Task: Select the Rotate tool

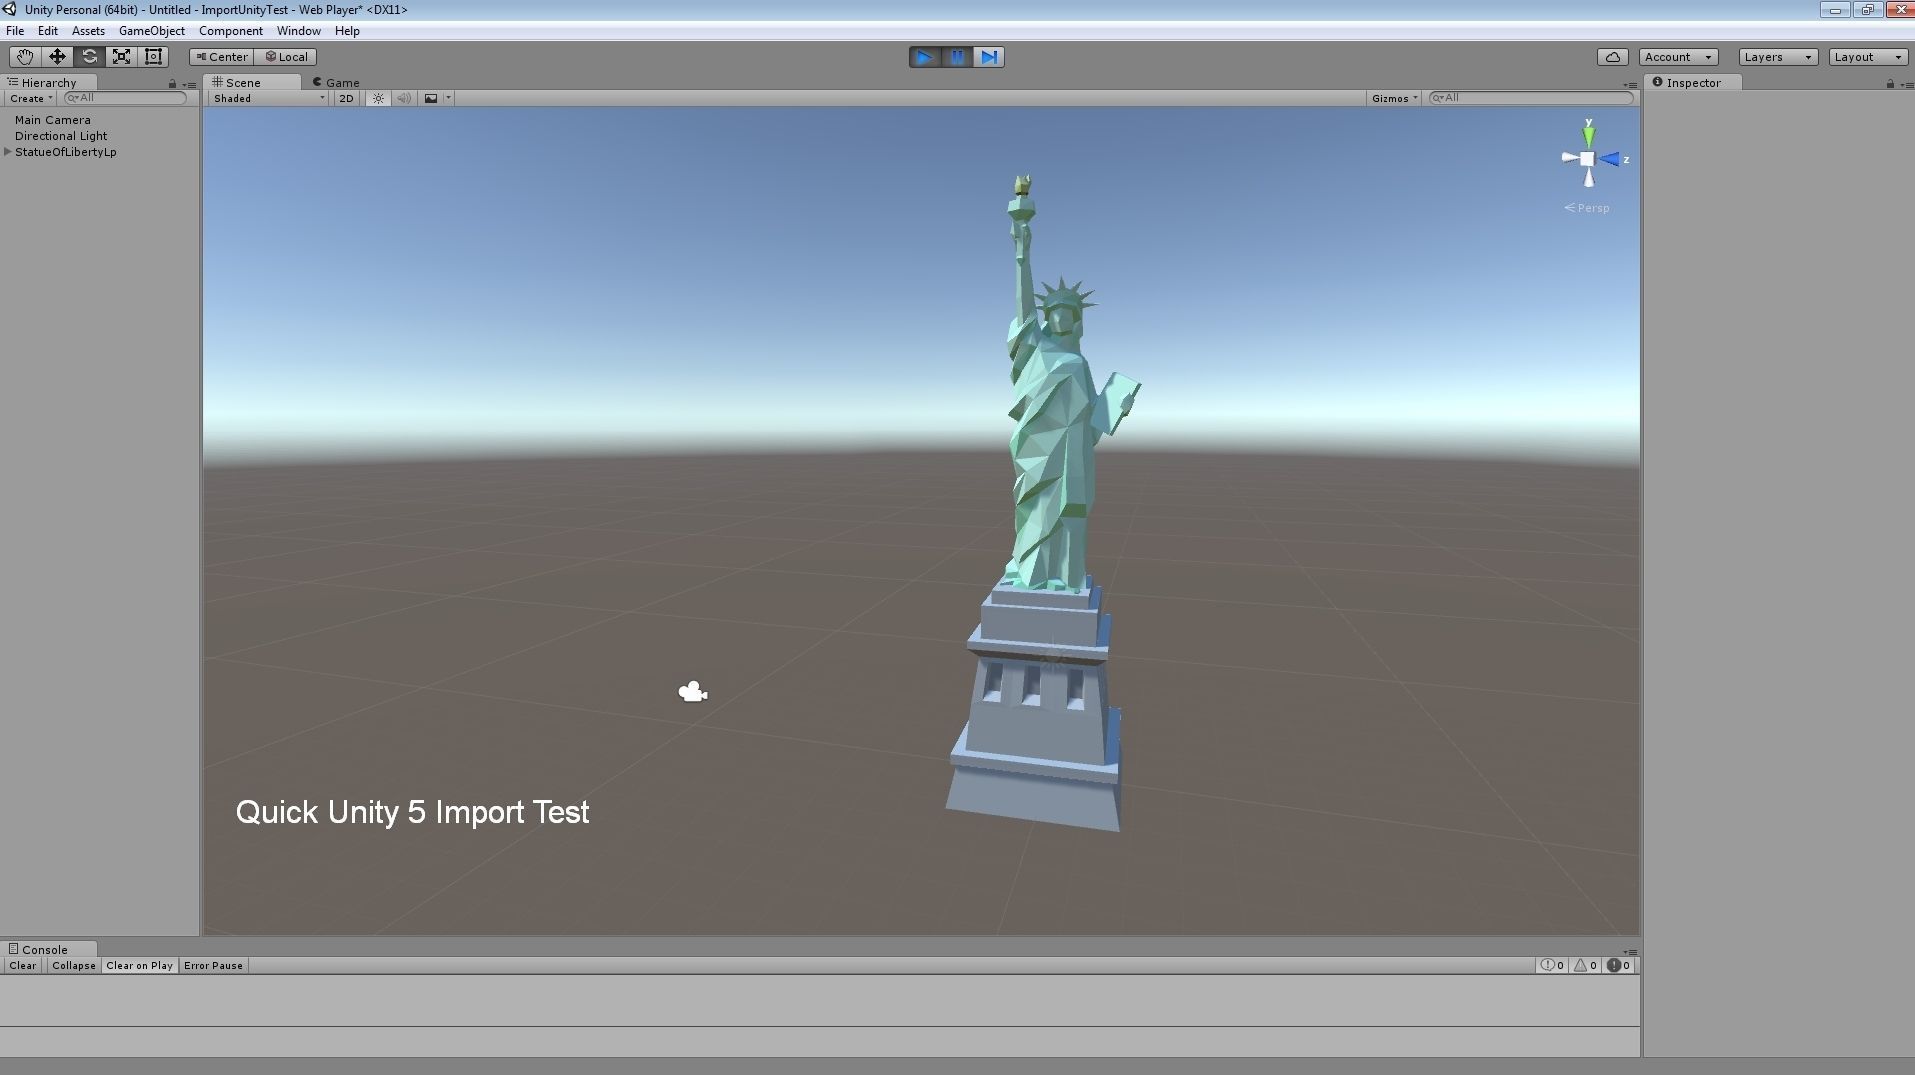Action: 89,57
